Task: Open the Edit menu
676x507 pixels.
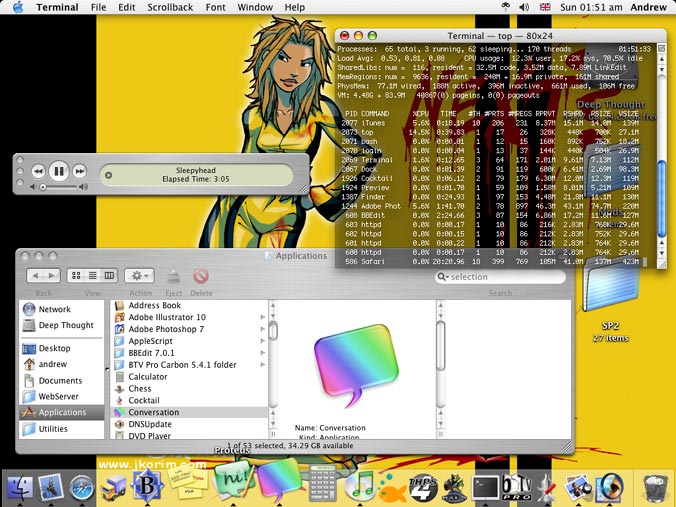Action: (127, 7)
